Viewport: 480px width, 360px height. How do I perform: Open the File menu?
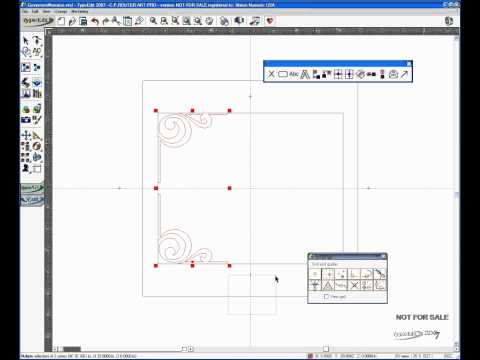click(25, 11)
